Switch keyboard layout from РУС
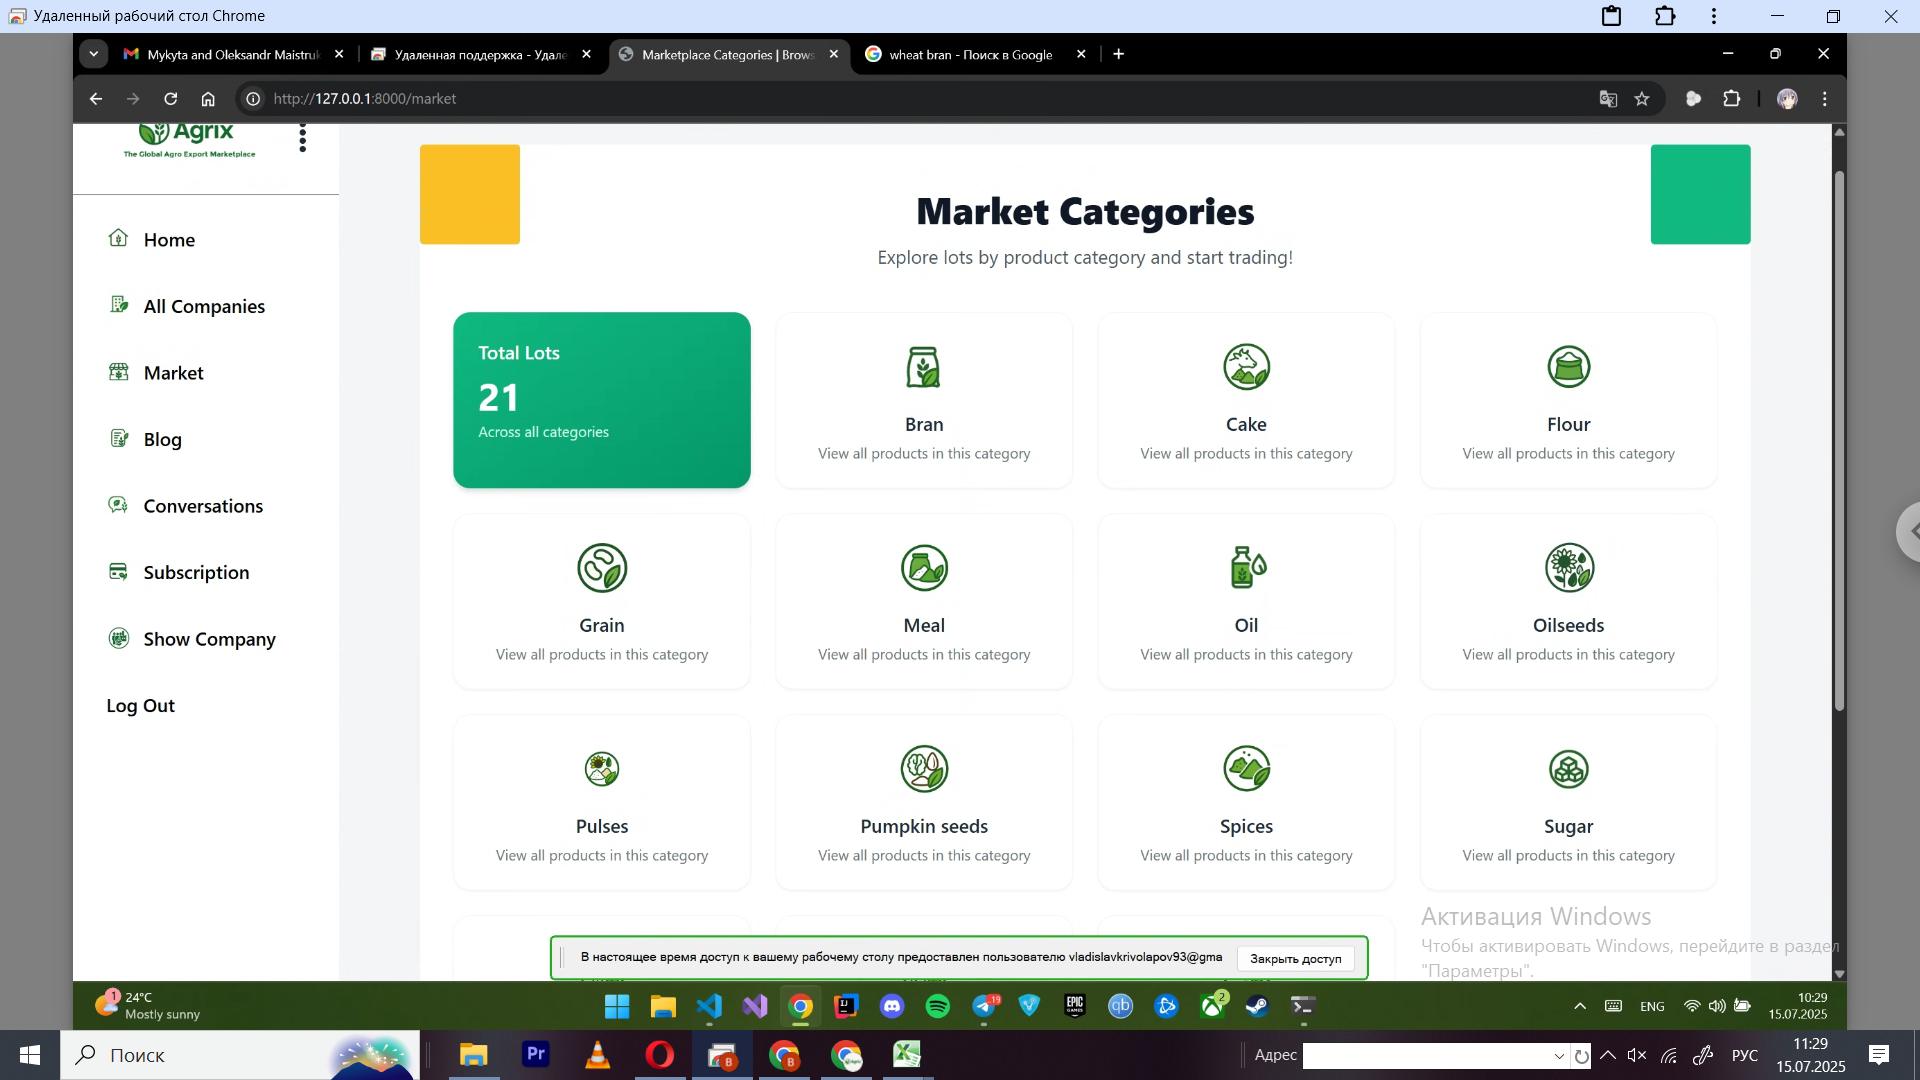Screen dimensions: 1920x1080 pyautogui.click(x=1744, y=1055)
